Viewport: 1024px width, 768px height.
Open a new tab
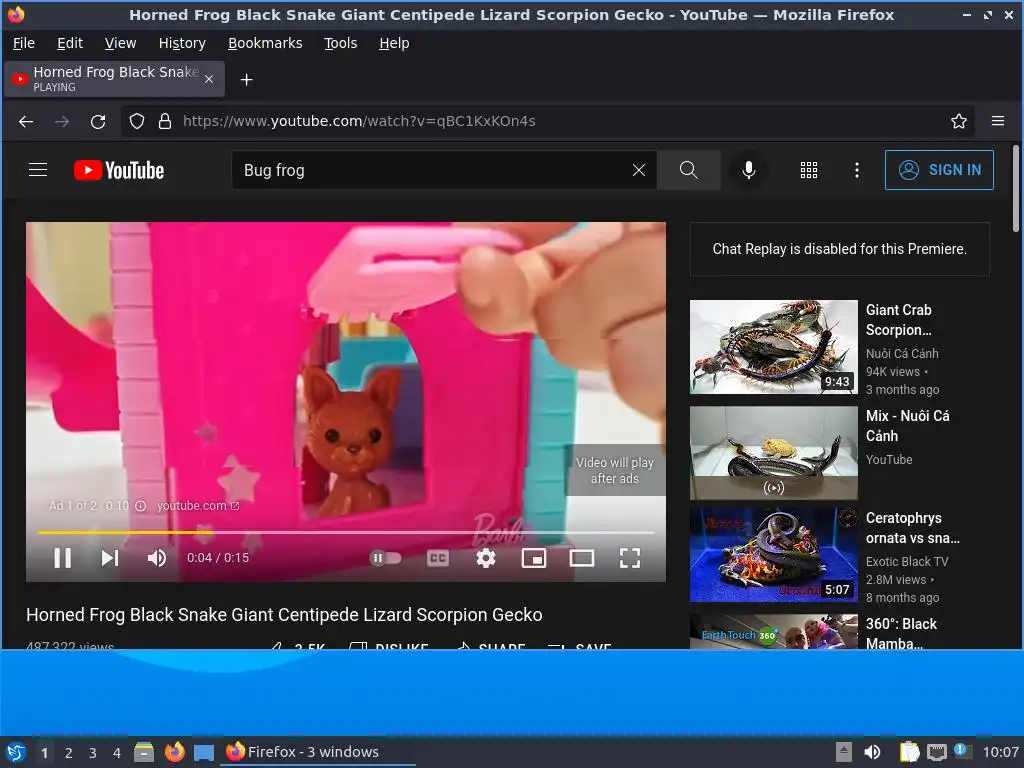click(x=246, y=80)
